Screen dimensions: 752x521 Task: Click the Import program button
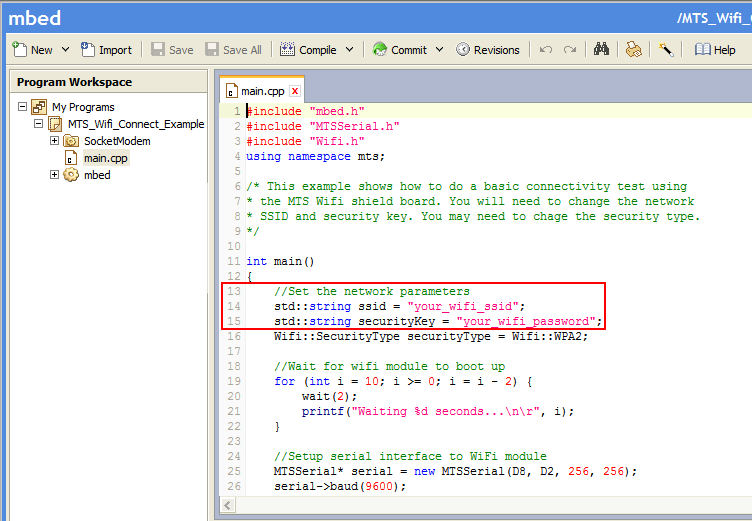click(106, 49)
